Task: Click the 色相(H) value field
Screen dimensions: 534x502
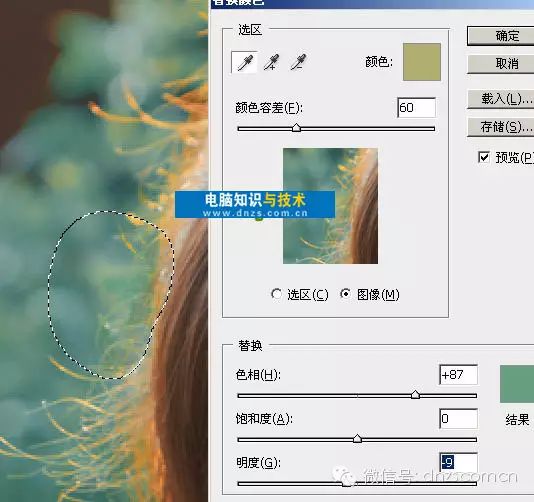Action: coord(458,375)
